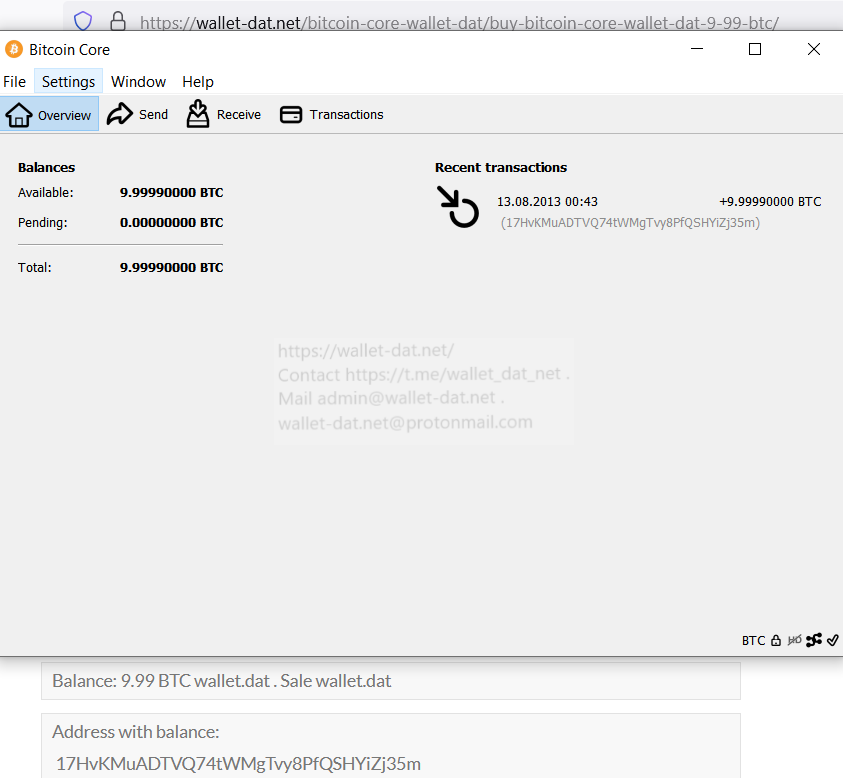Click the browser shield tracking protection icon
843x778 pixels.
[x=83, y=21]
